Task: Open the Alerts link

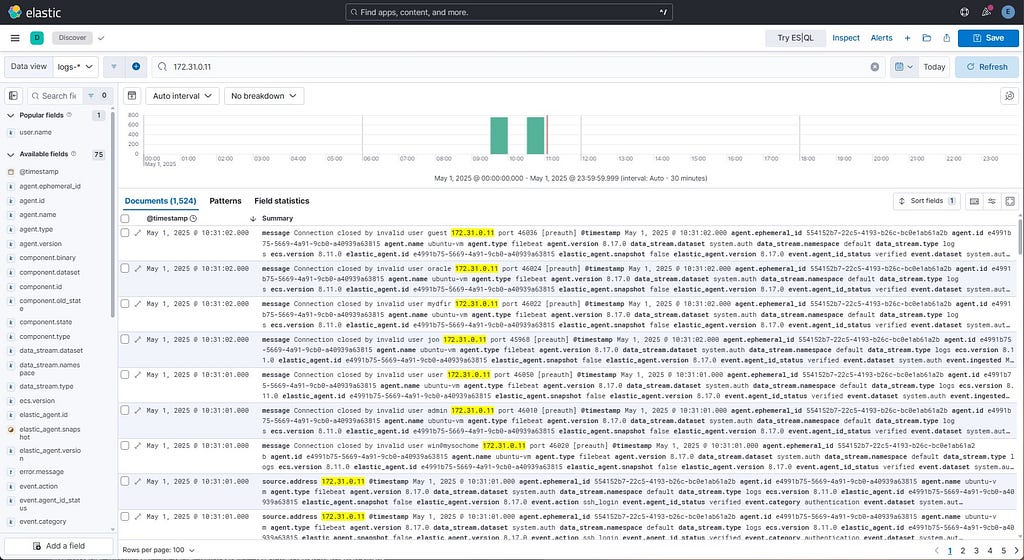Action: click(x=881, y=38)
